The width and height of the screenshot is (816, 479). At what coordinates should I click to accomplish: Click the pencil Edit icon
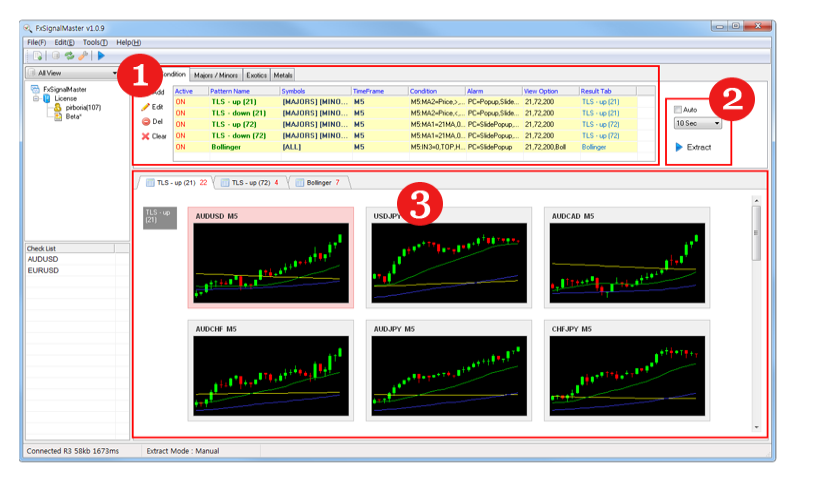coord(146,107)
